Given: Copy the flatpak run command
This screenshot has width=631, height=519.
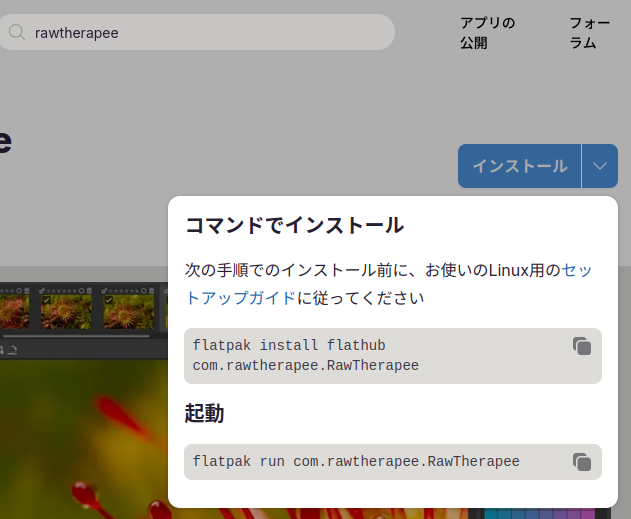Looking at the screenshot, I should [x=582, y=462].
